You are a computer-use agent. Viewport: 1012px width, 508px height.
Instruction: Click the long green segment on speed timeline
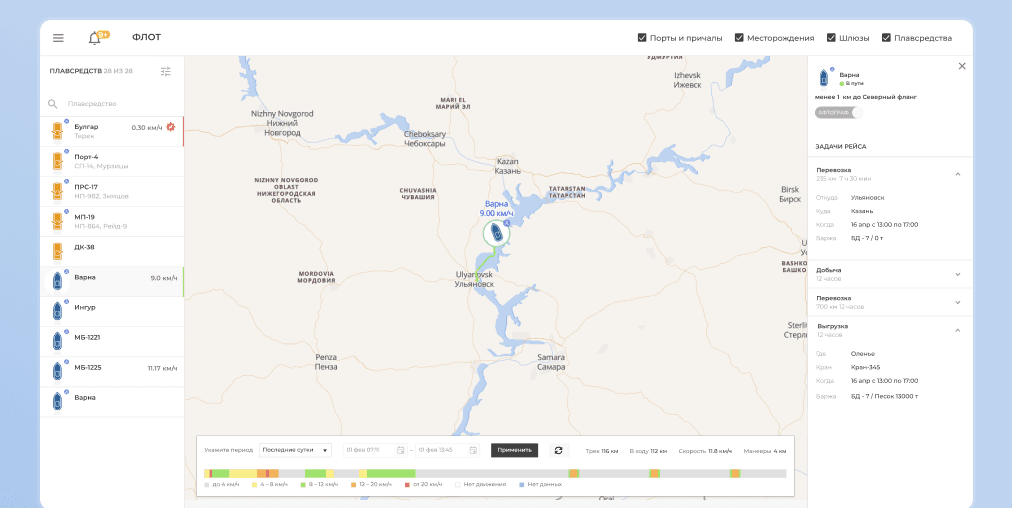(x=390, y=473)
